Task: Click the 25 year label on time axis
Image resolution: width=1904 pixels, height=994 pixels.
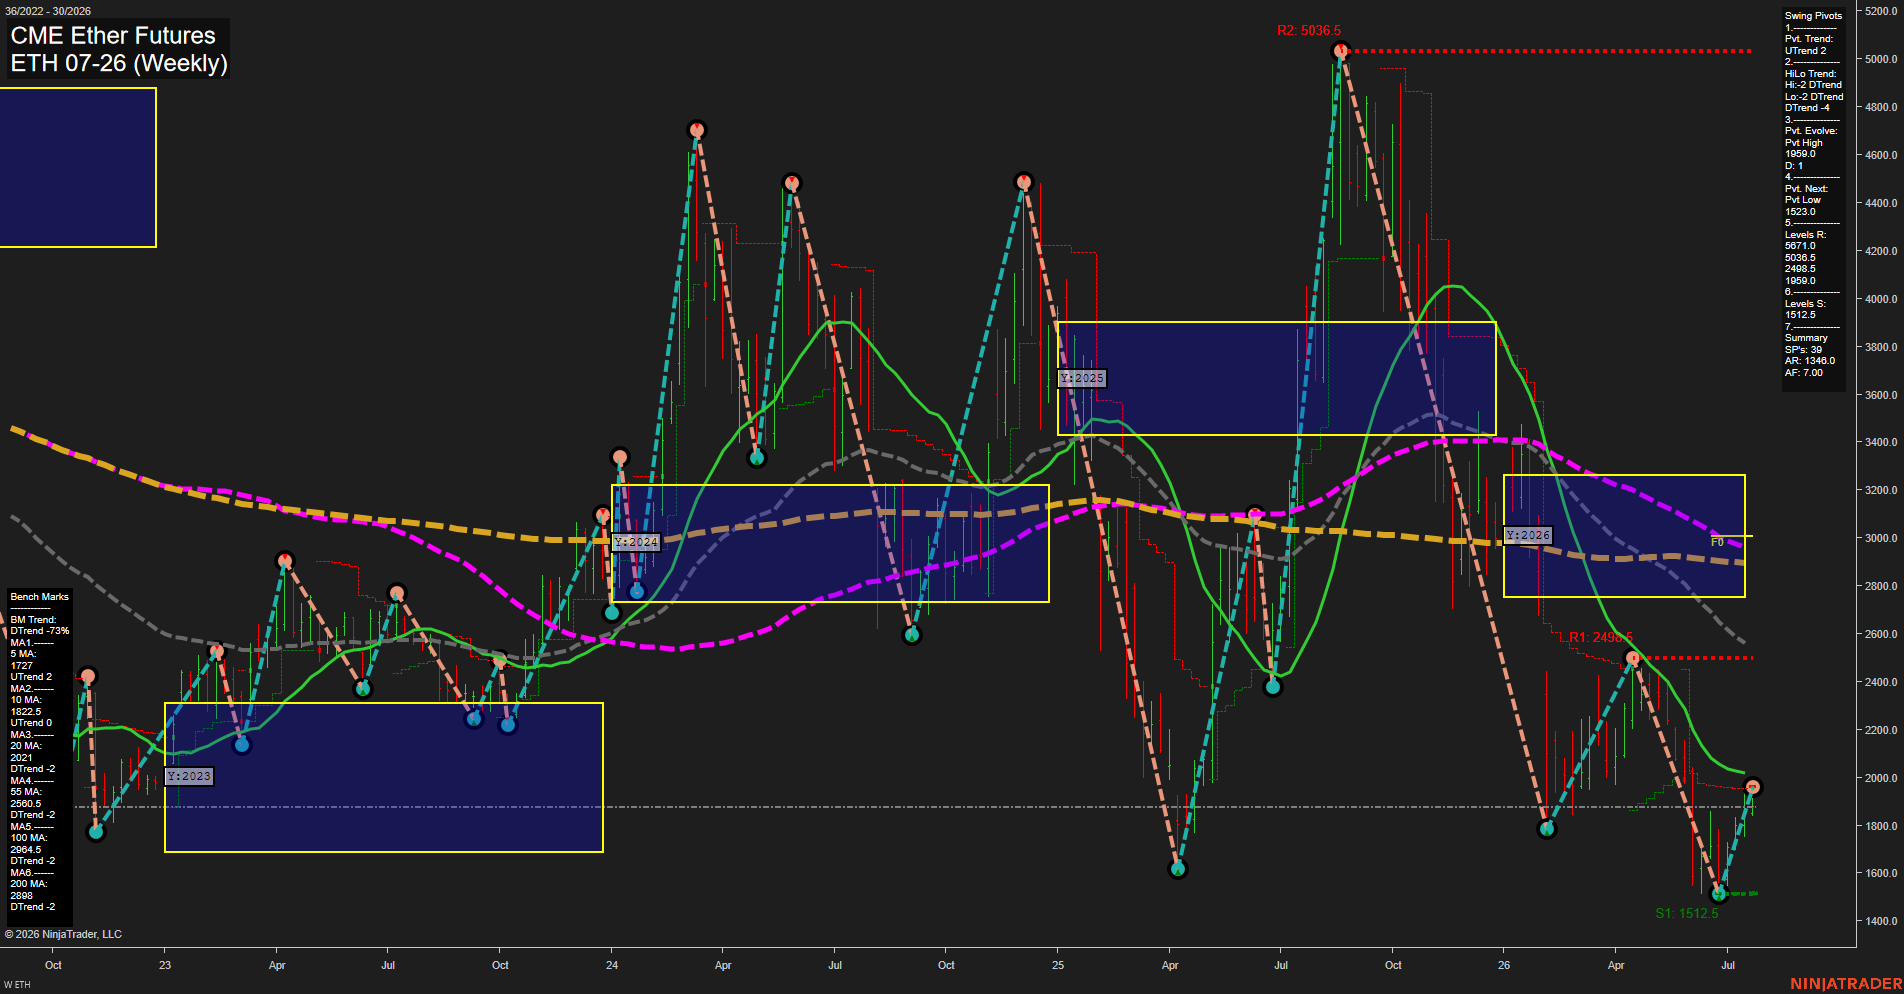Action: 1058,965
